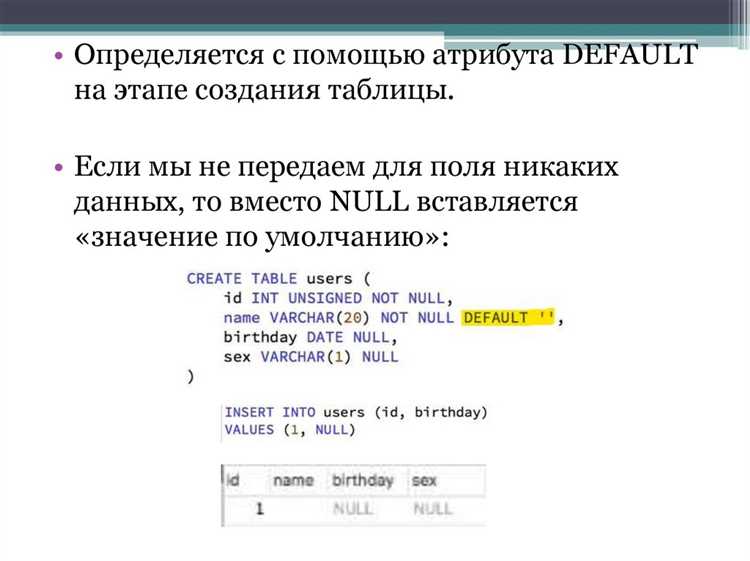Click the VALUES (1, NULL) line

289,430
